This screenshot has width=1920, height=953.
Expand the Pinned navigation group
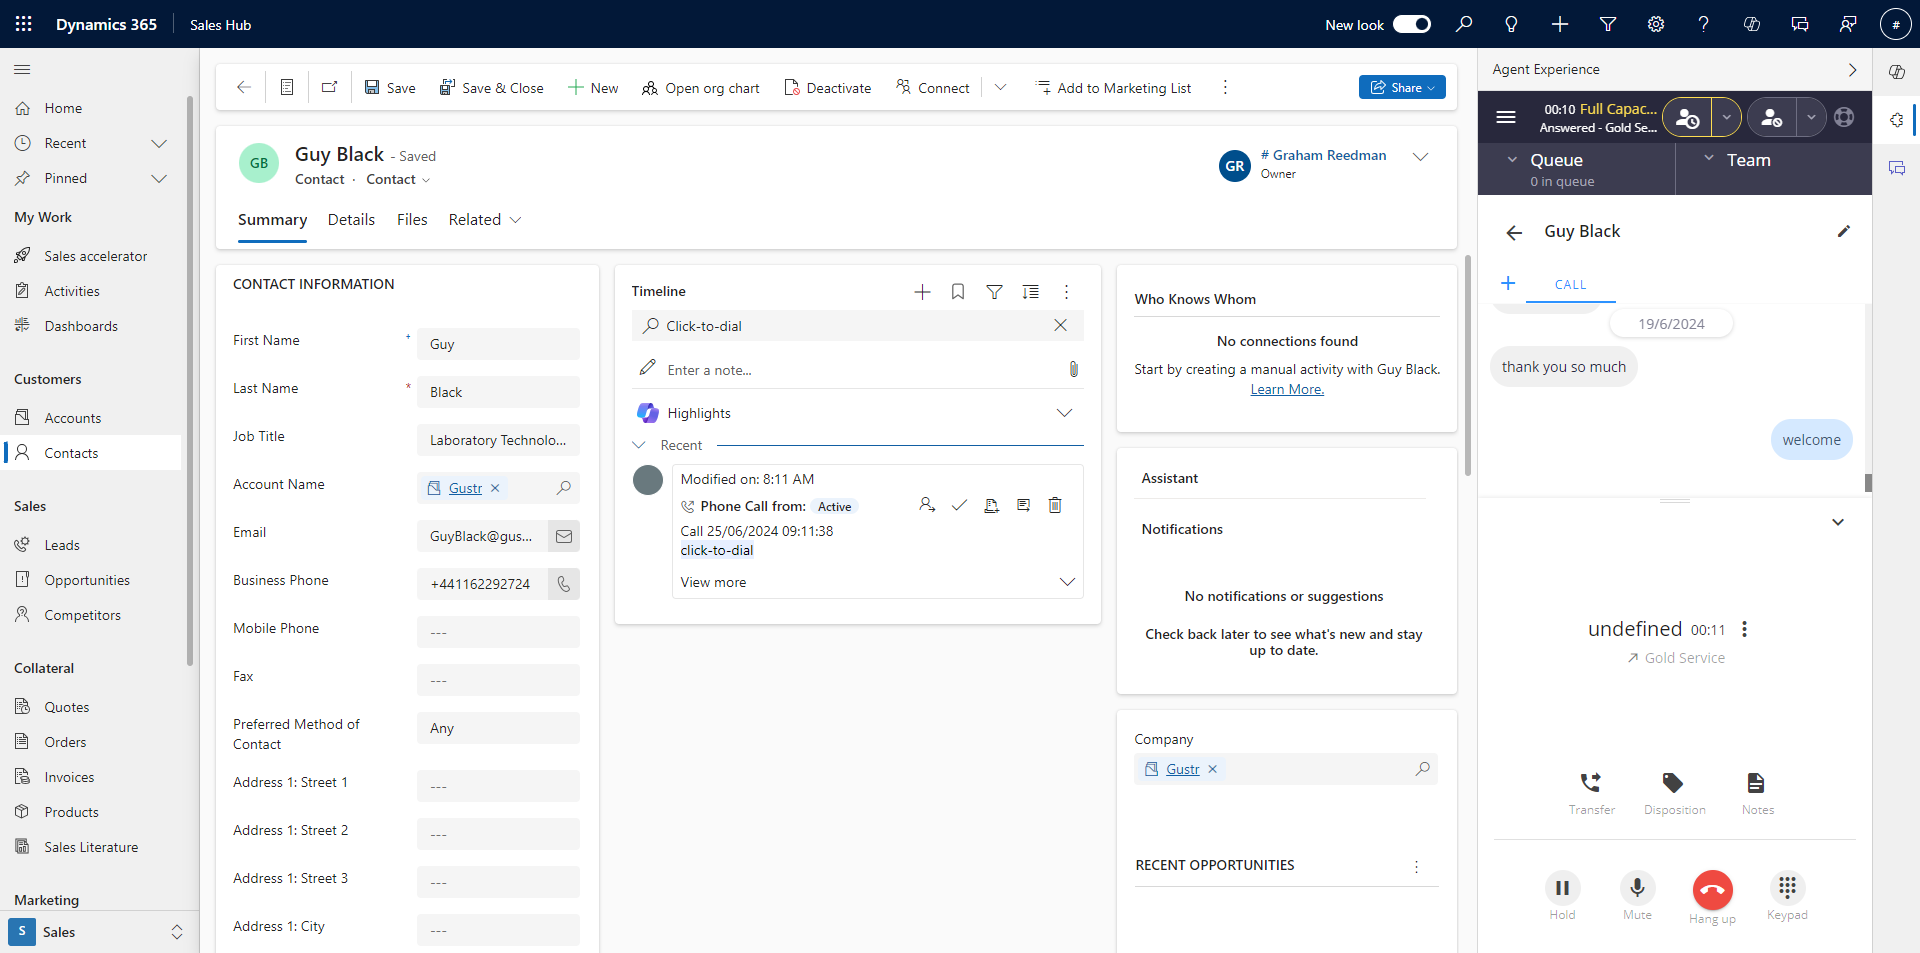[x=159, y=178]
